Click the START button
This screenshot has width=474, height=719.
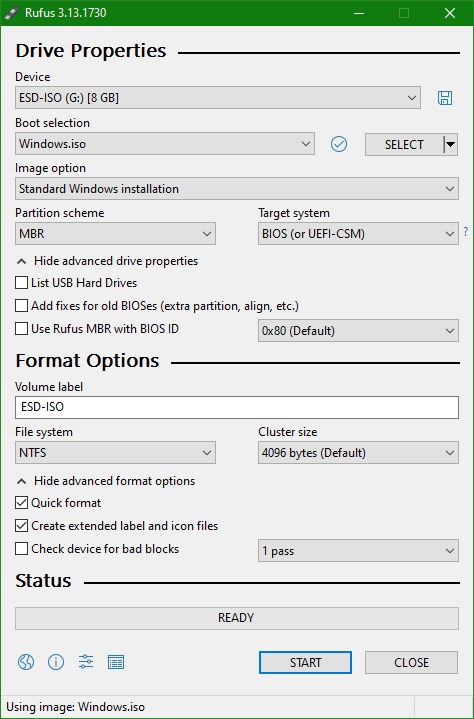(305, 663)
